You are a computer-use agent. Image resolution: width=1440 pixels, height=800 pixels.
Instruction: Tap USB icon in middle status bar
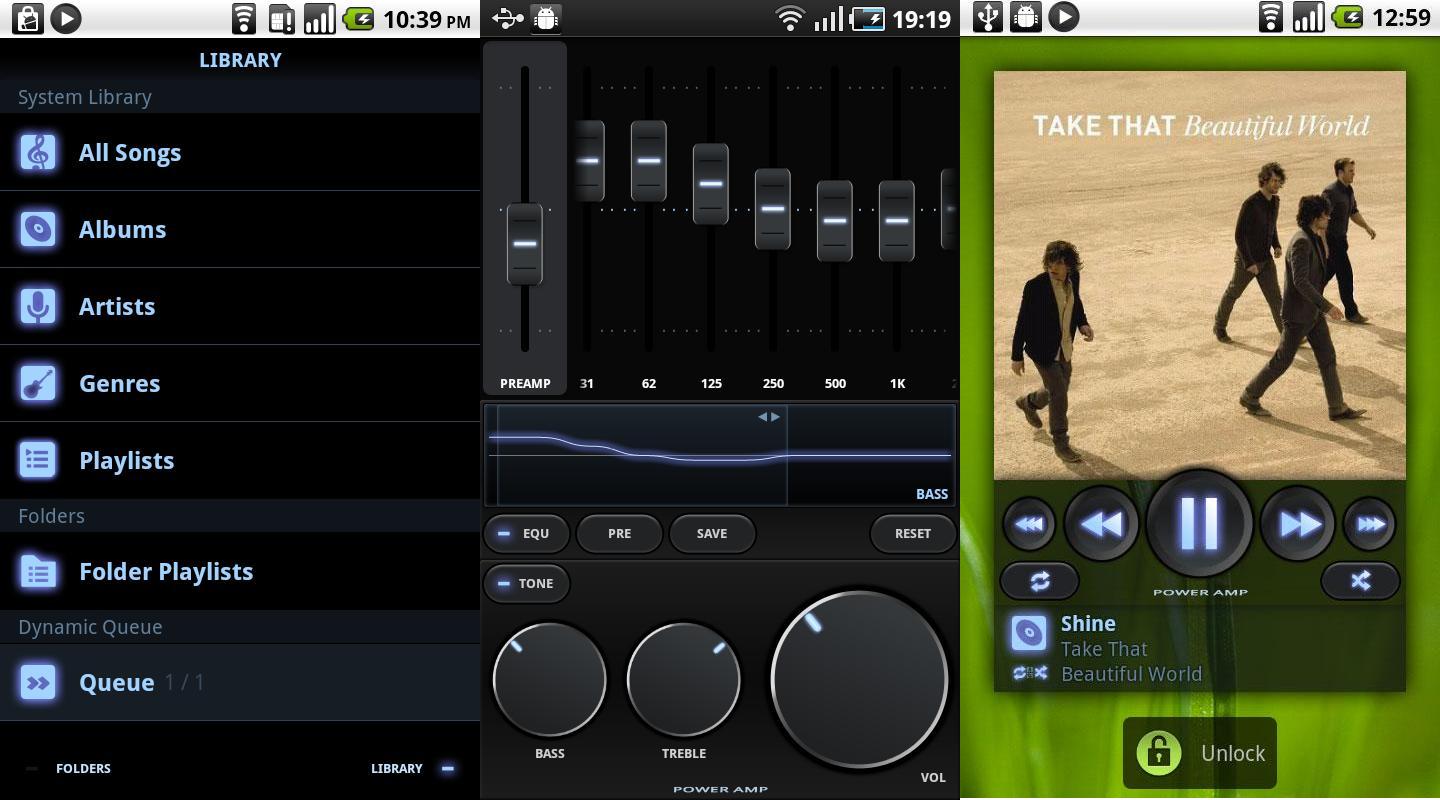point(507,18)
